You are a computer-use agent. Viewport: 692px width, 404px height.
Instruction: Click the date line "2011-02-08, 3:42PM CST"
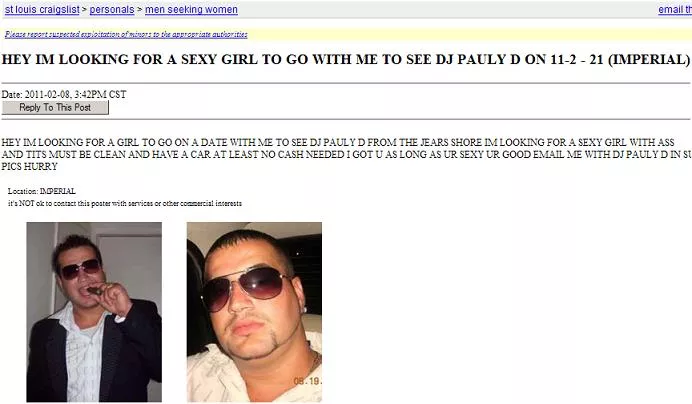(75, 94)
